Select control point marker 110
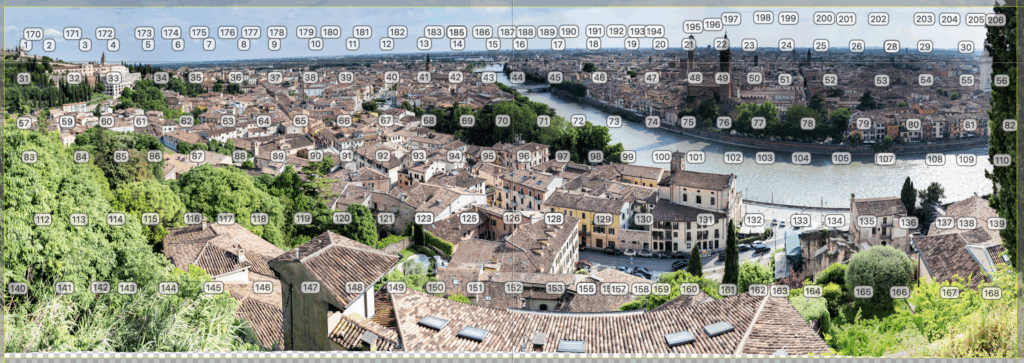1024x363 pixels. [1002, 160]
